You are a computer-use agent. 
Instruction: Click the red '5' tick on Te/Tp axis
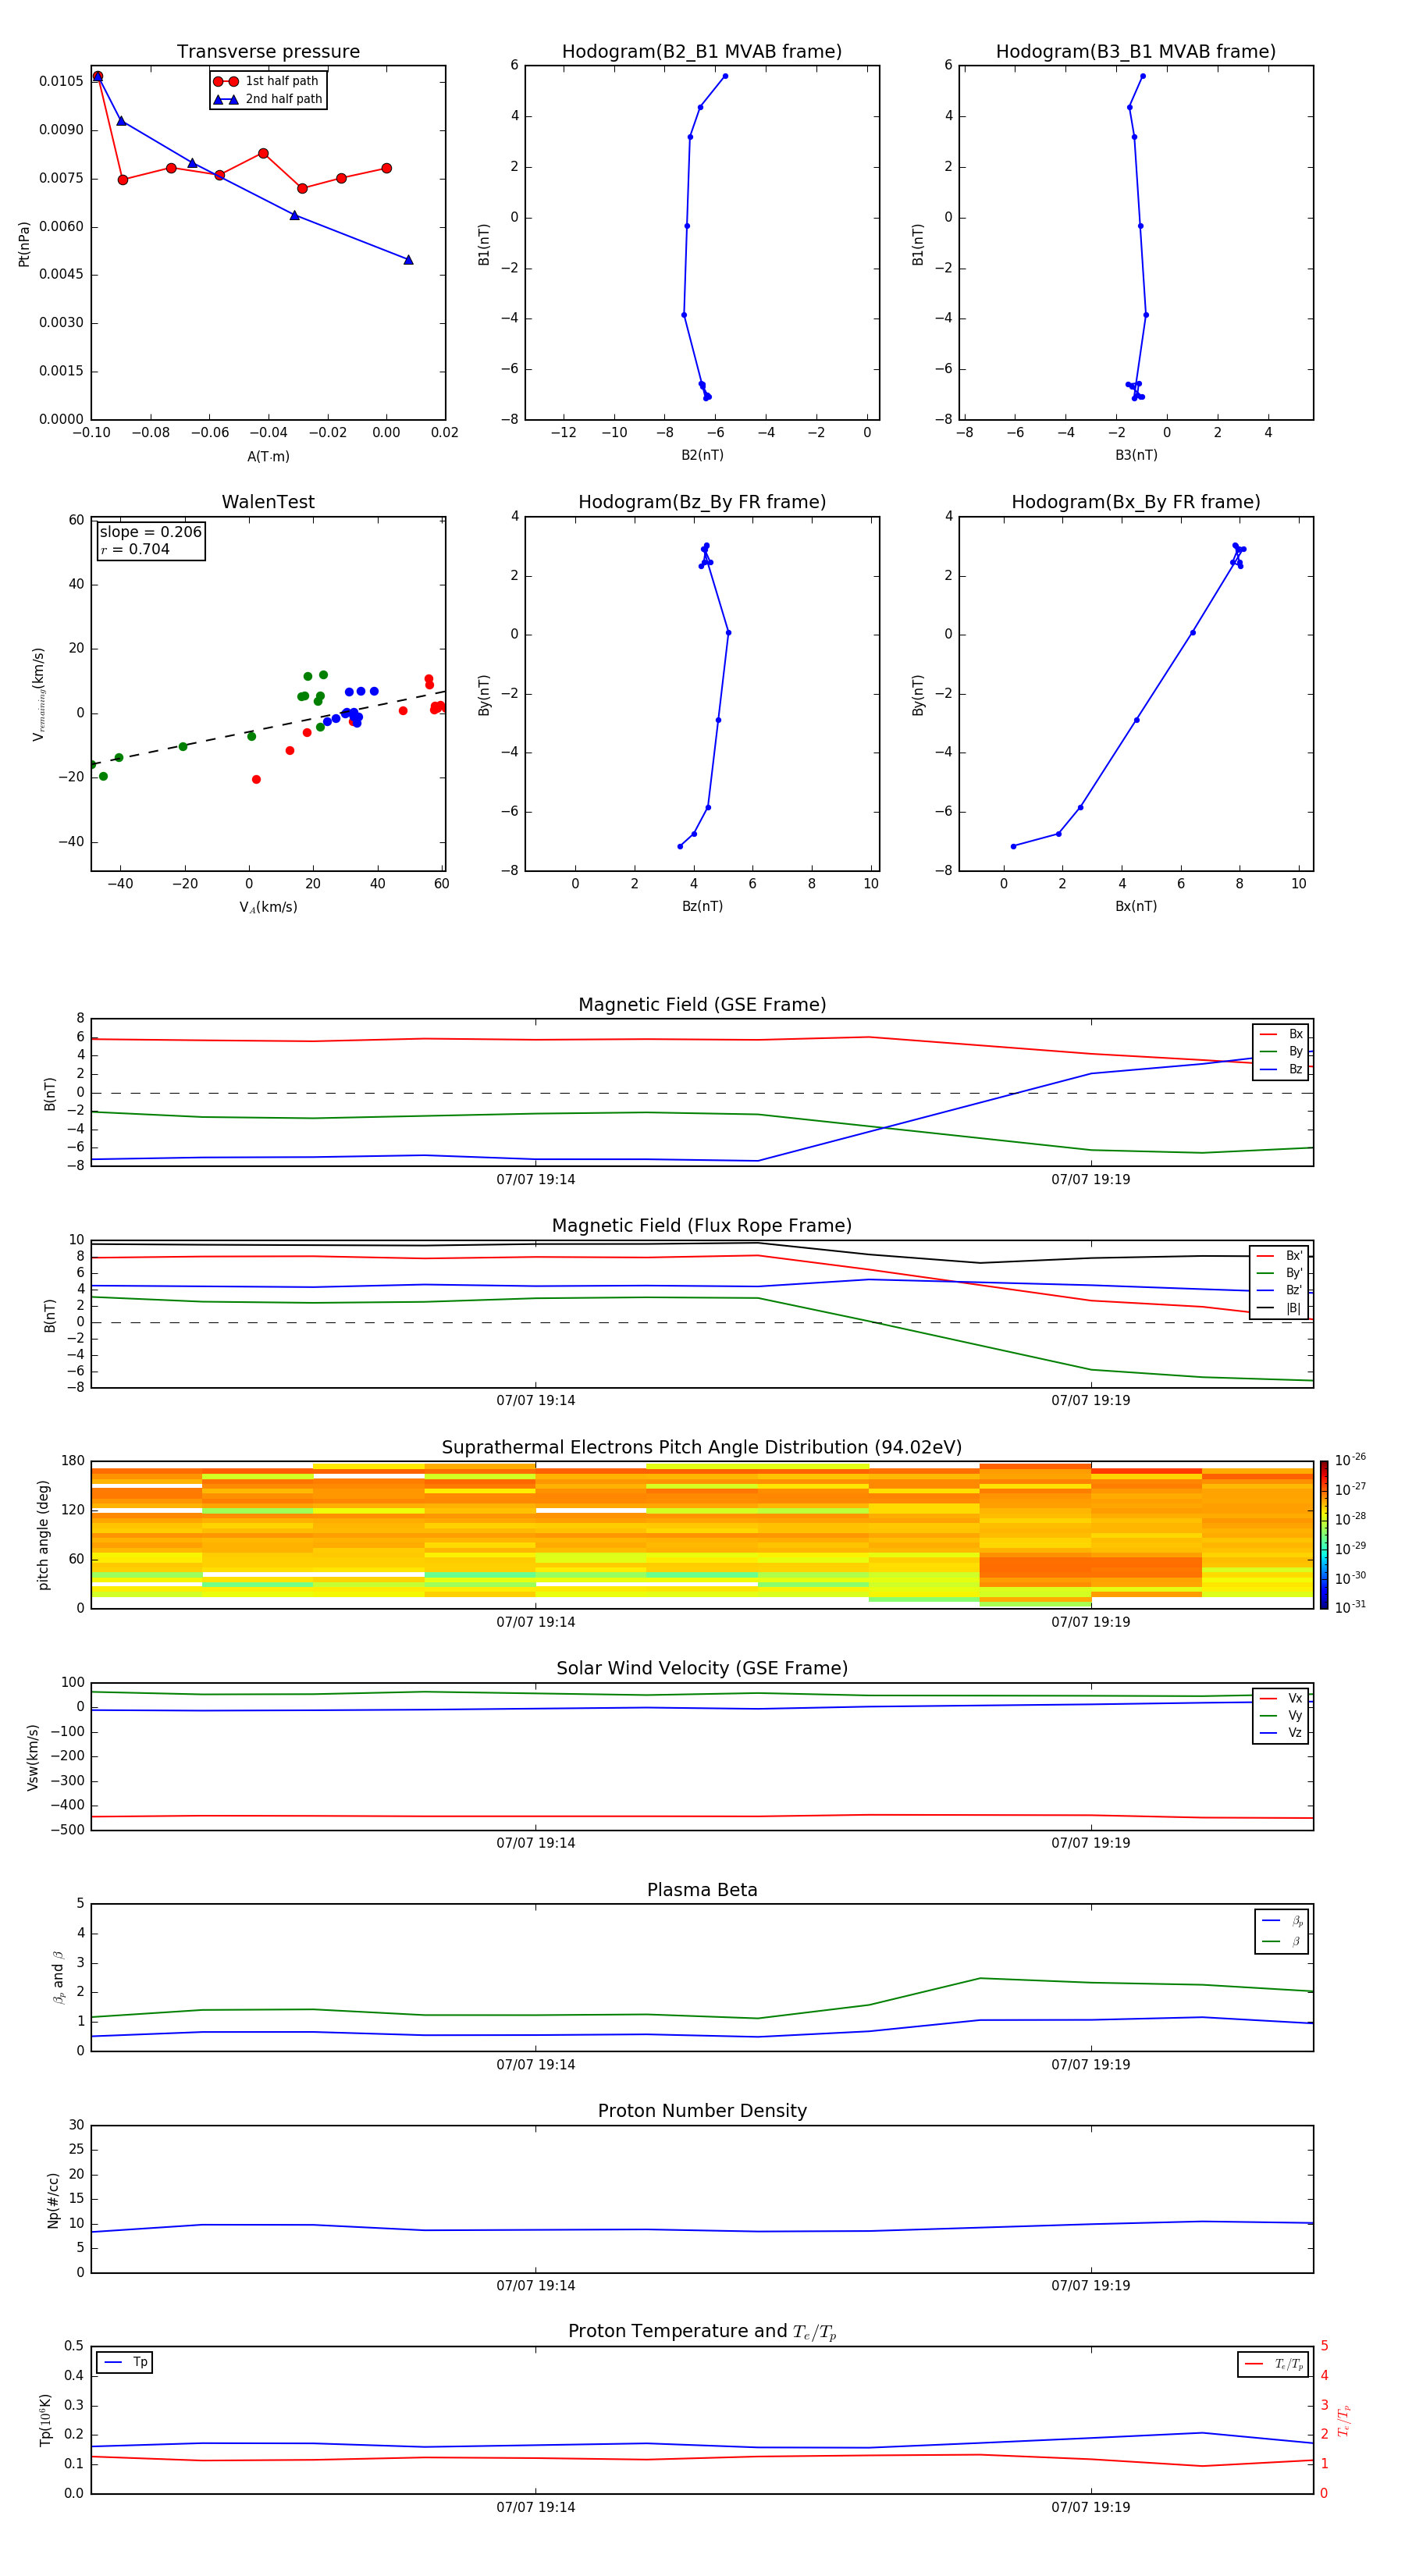[1324, 2346]
